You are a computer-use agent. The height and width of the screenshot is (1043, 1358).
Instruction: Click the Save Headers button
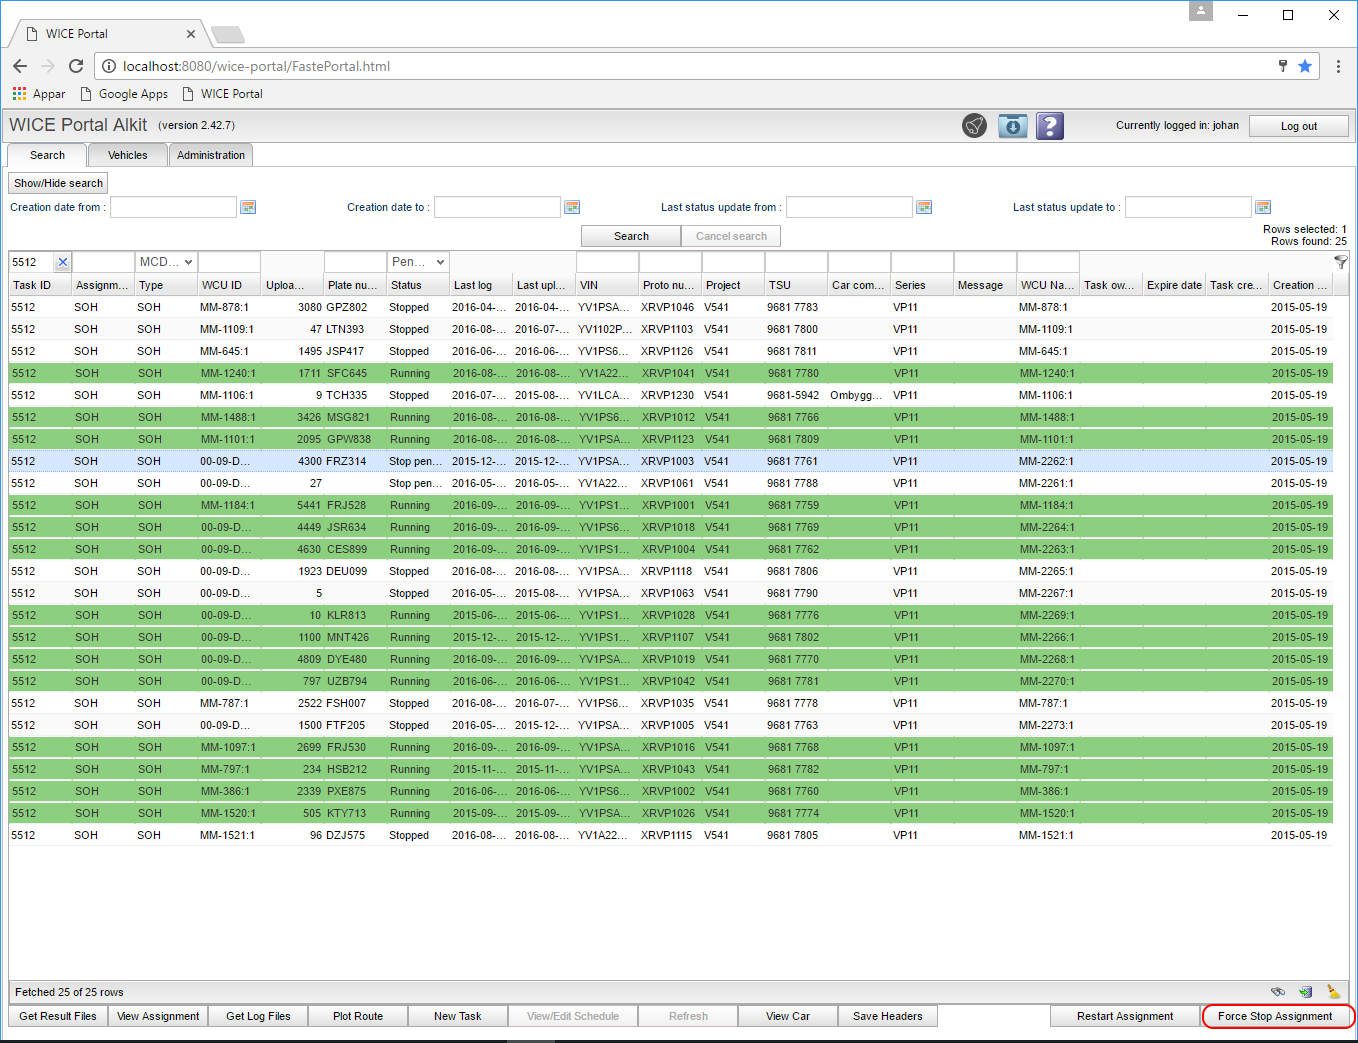click(x=888, y=1016)
